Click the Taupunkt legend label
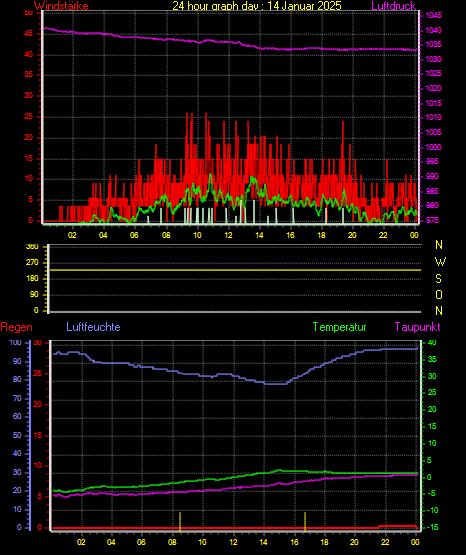This screenshot has height=555, width=466. 418,327
